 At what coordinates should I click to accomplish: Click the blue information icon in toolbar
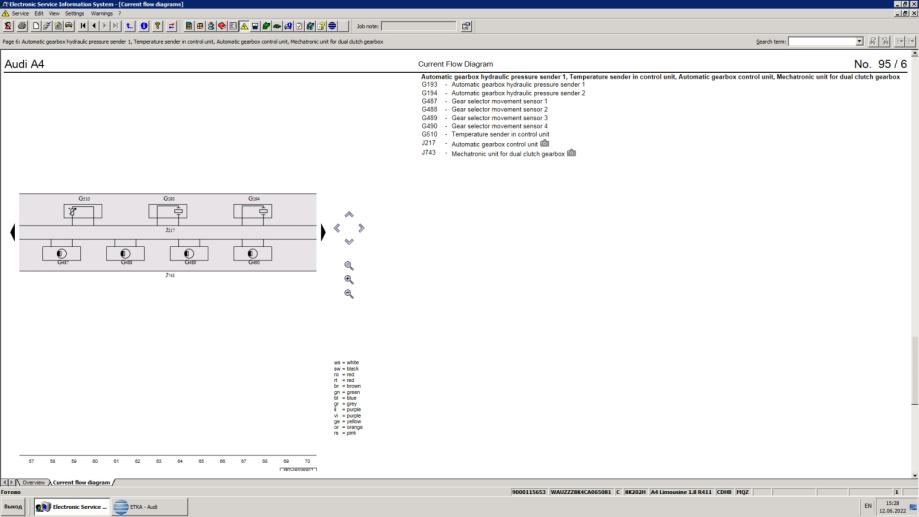[x=144, y=26]
